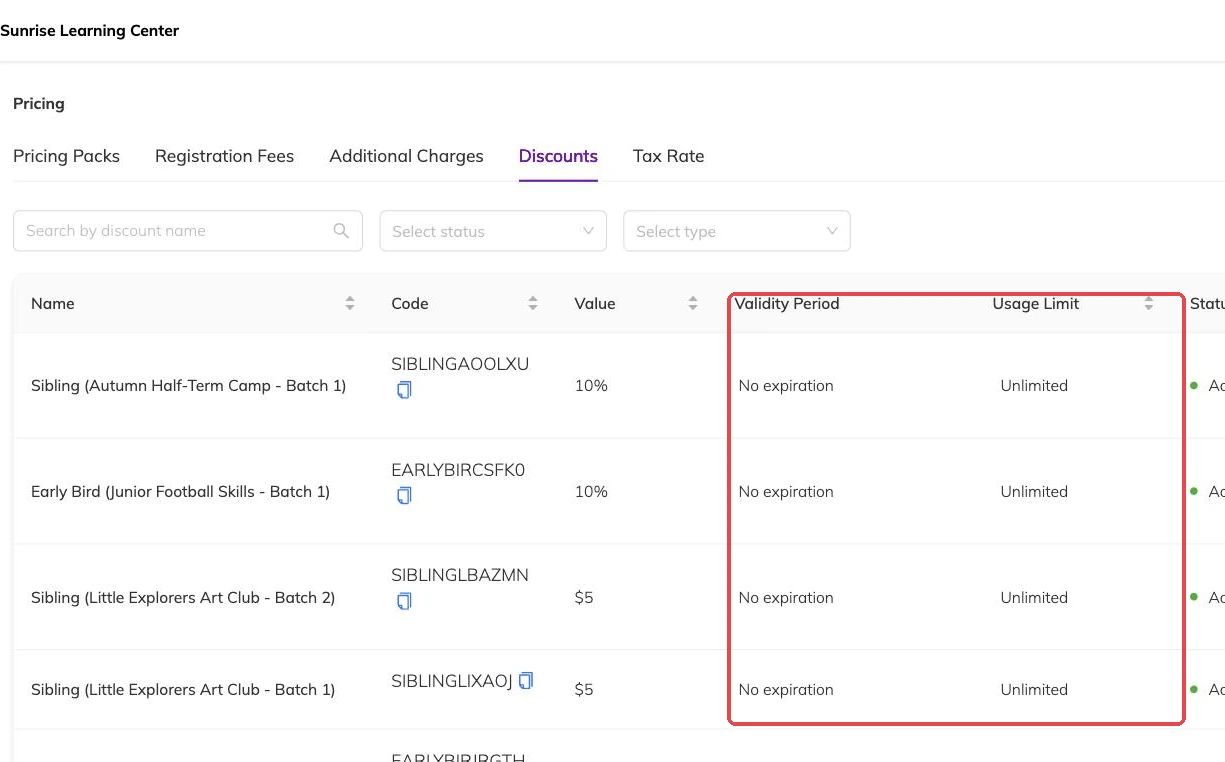Select Sibling (Little Explorers Art Club - Batch 2) name
The image size is (1225, 762).
coord(183,598)
